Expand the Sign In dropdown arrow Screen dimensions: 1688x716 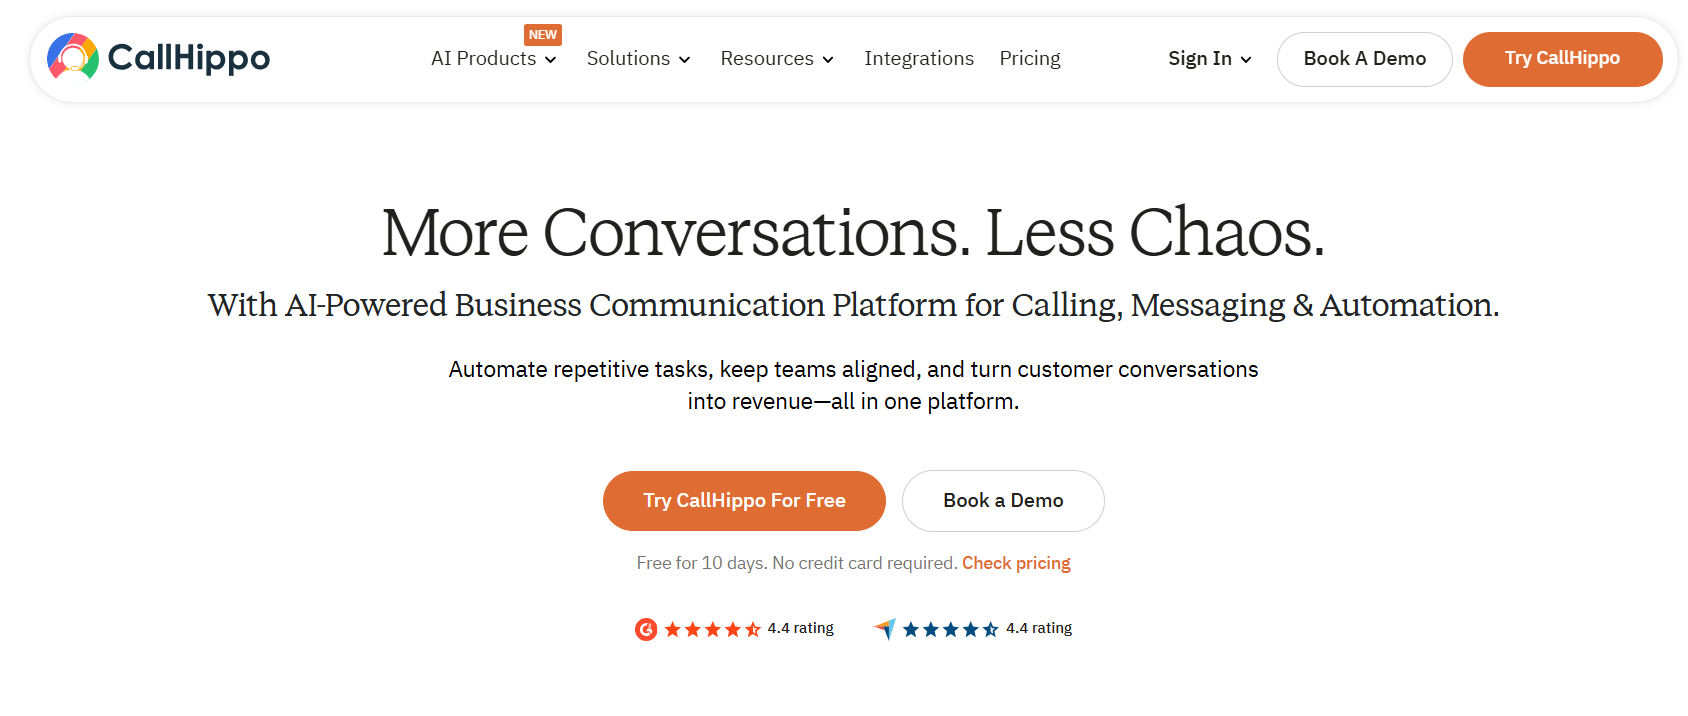pos(1246,60)
